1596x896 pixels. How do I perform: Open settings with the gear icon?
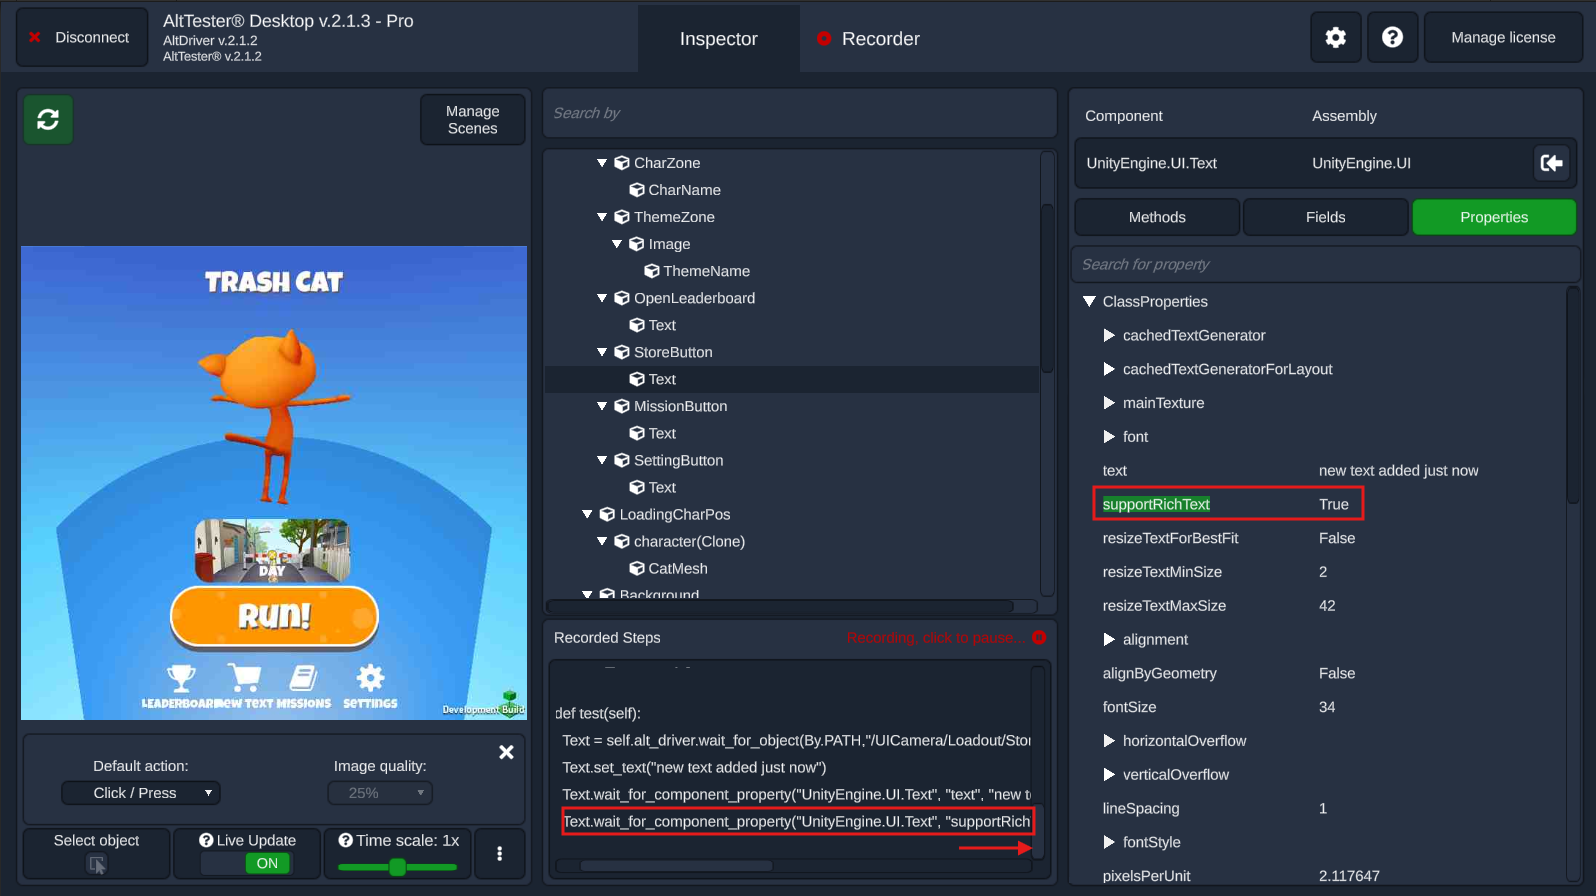[x=1335, y=38]
